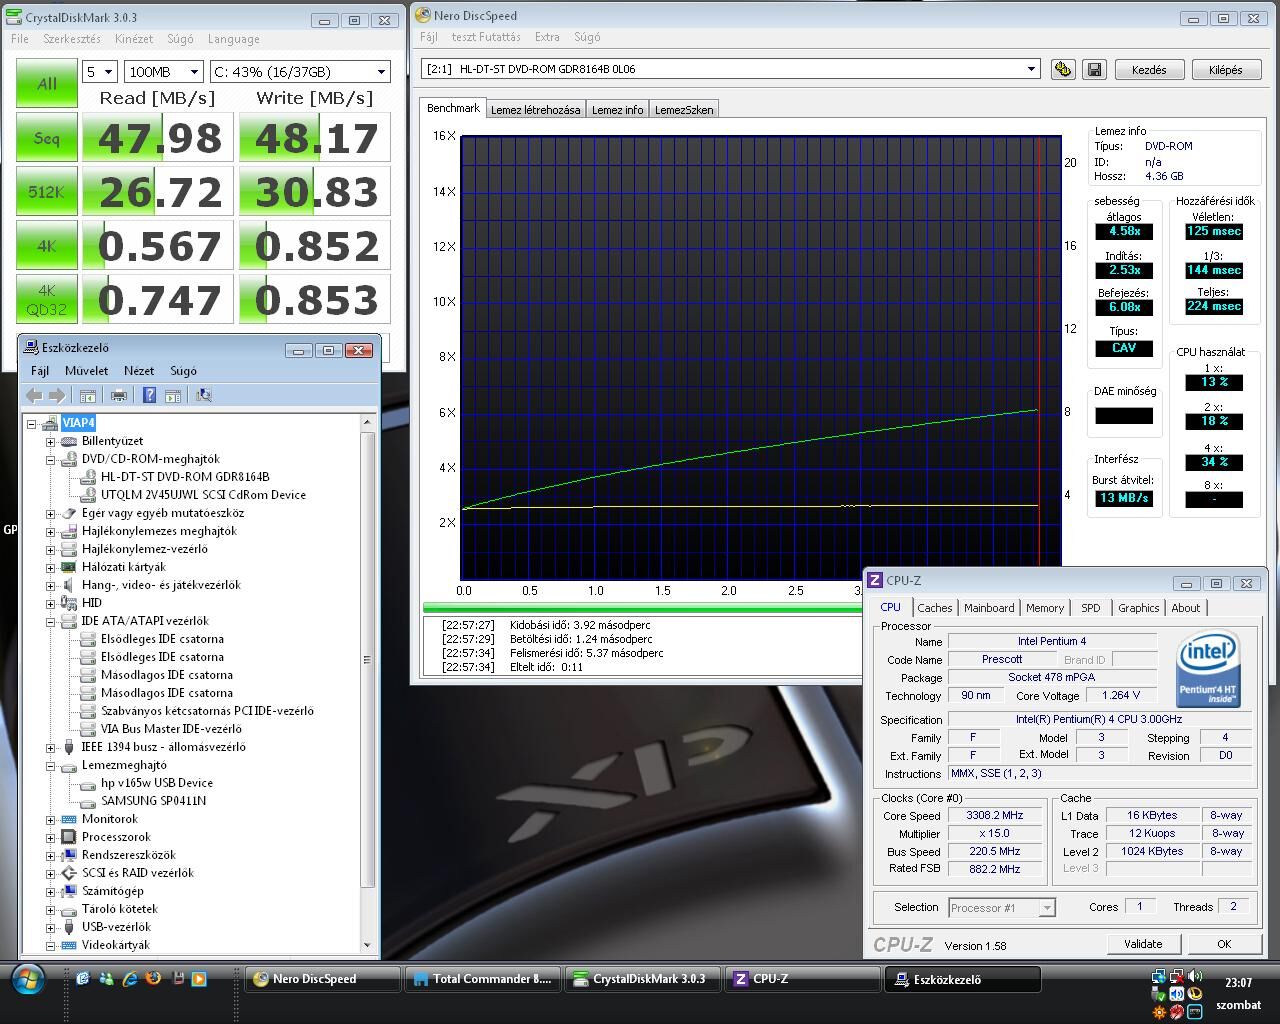The height and width of the screenshot is (1024, 1280).
Task: Collapse the DVD/CD-ROM-meghajtók node
Action: [x=50, y=459]
